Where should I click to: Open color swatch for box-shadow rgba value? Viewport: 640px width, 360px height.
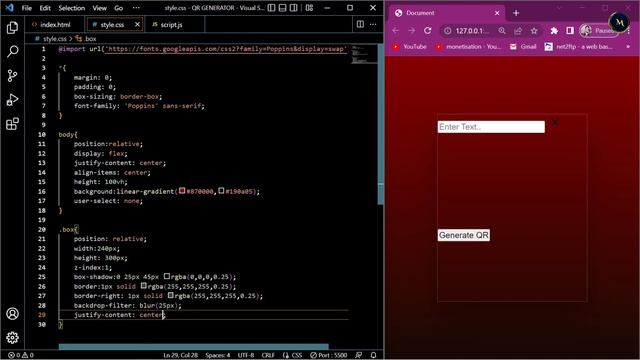(167, 276)
